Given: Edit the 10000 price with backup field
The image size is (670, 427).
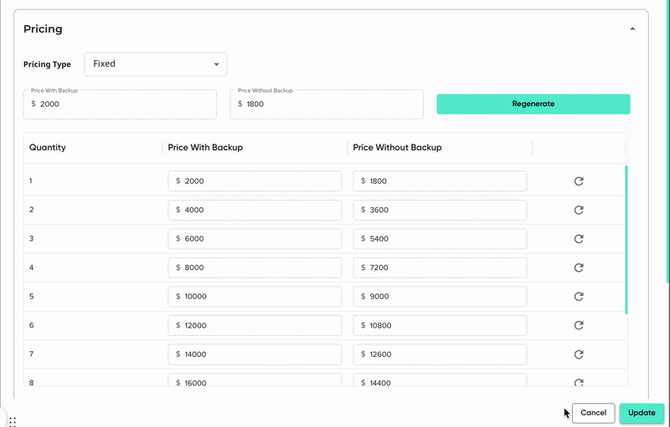Looking at the screenshot, I should (x=255, y=297).
